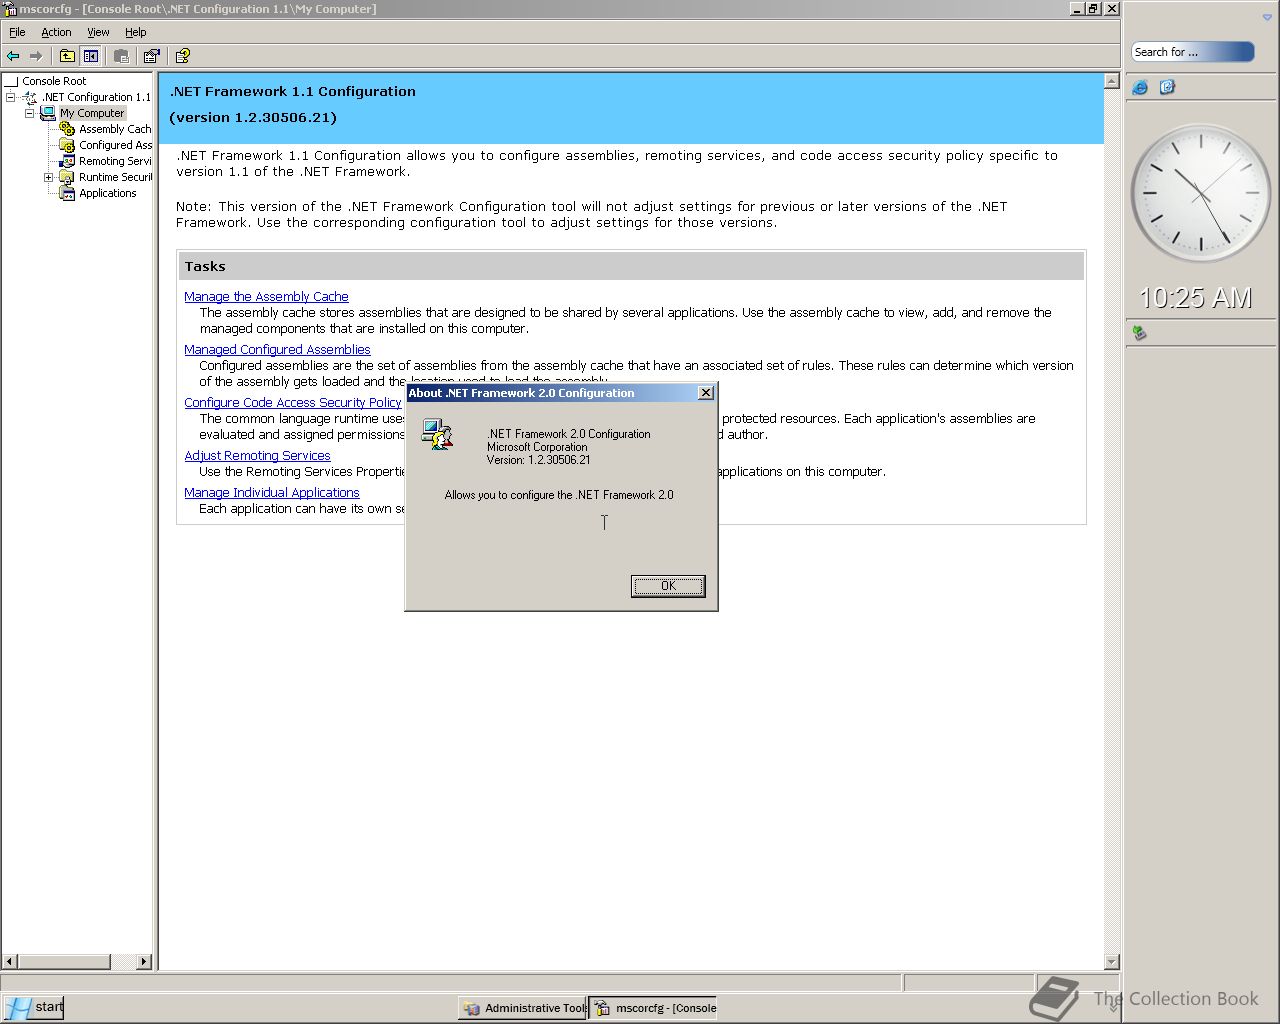Click the Help question-mark toolbar icon
Screen dimensions: 1280x1024
[x=182, y=56]
